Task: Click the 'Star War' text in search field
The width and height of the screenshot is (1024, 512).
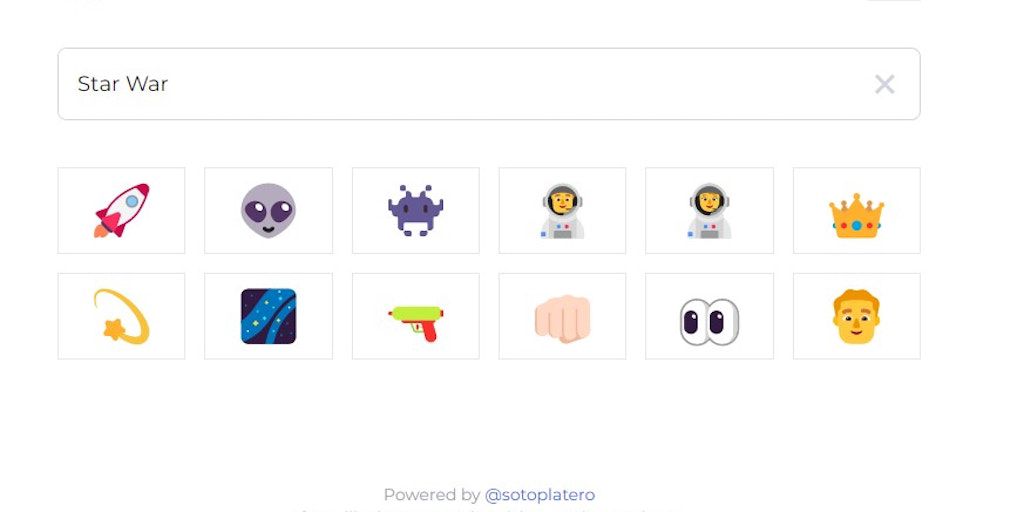Action: (123, 84)
